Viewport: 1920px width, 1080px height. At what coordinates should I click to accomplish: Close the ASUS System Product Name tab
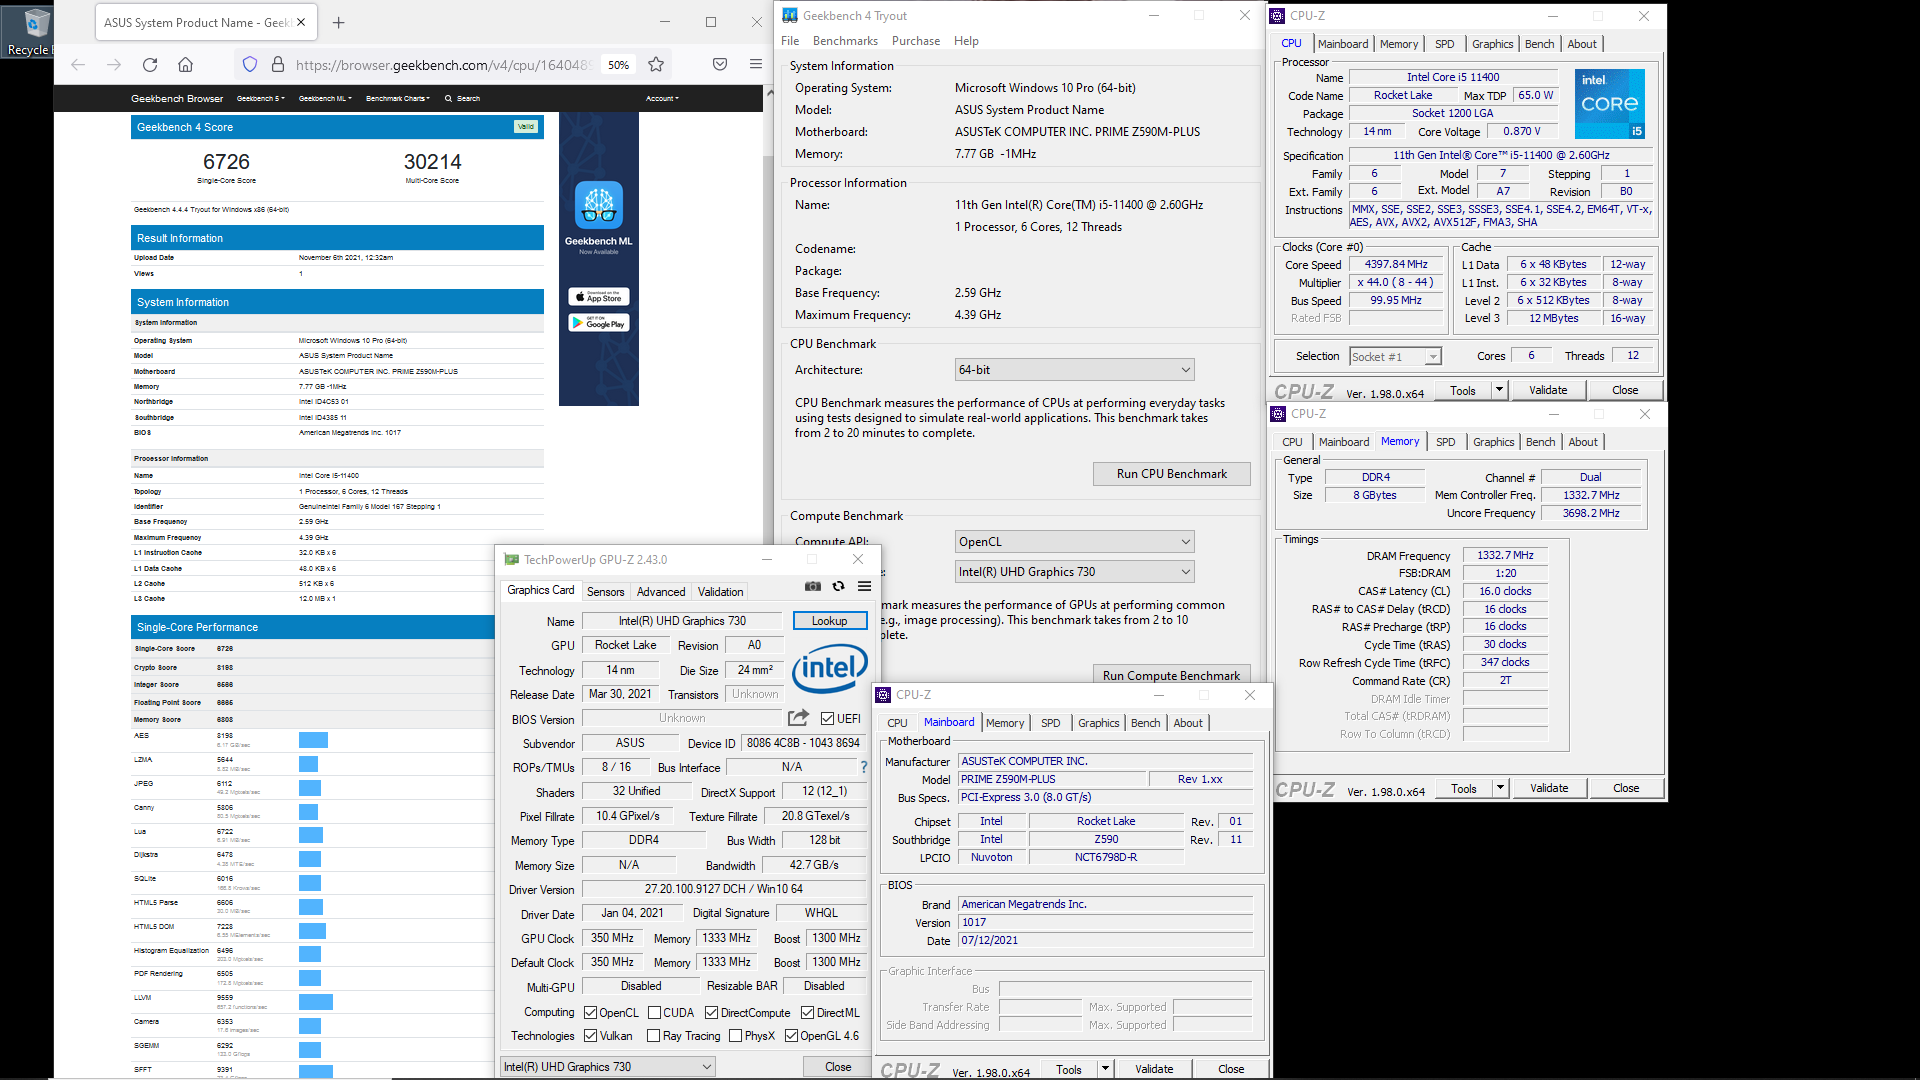[302, 22]
